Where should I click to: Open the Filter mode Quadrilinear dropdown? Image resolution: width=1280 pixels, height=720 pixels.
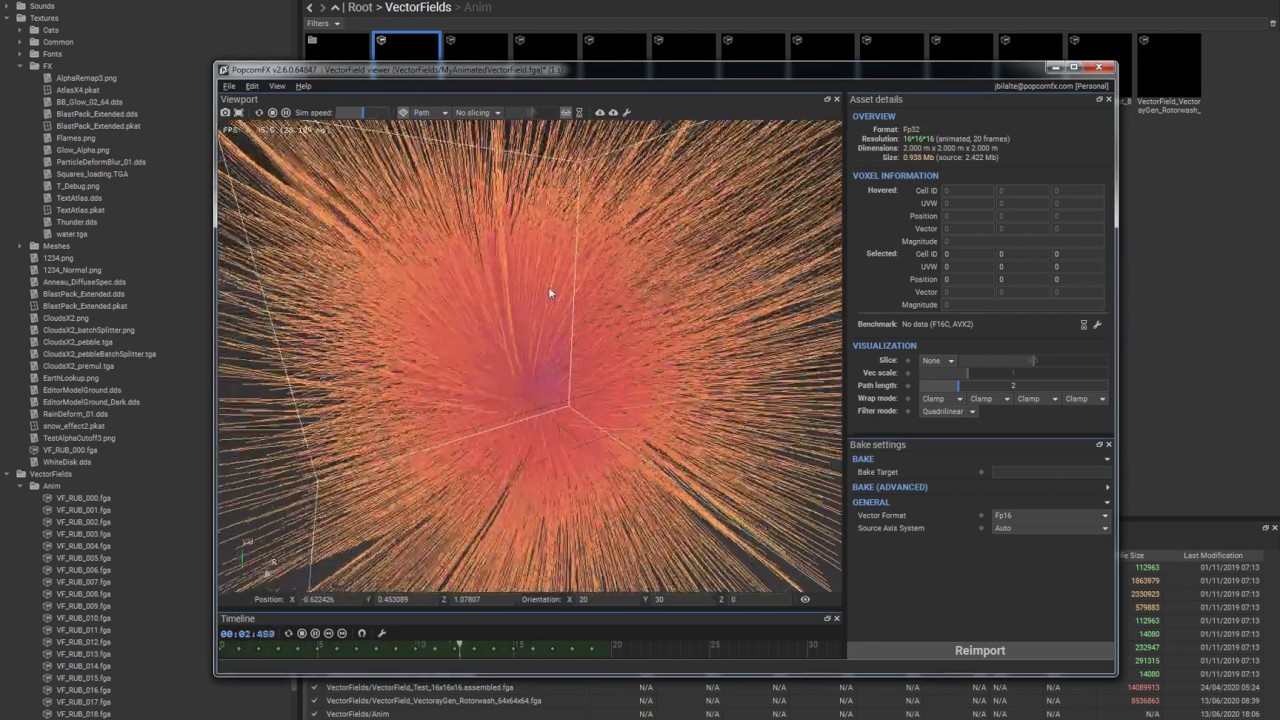point(949,411)
